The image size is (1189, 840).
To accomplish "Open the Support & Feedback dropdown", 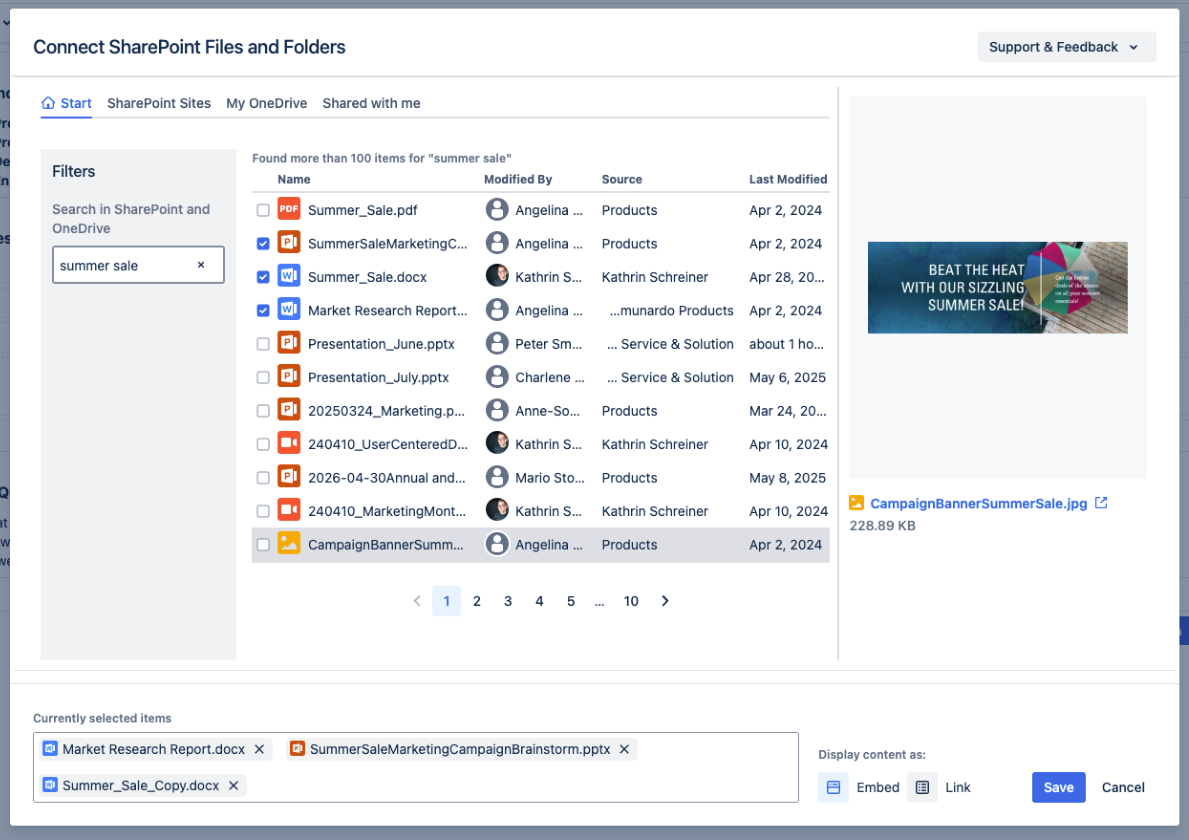I will pos(1066,46).
